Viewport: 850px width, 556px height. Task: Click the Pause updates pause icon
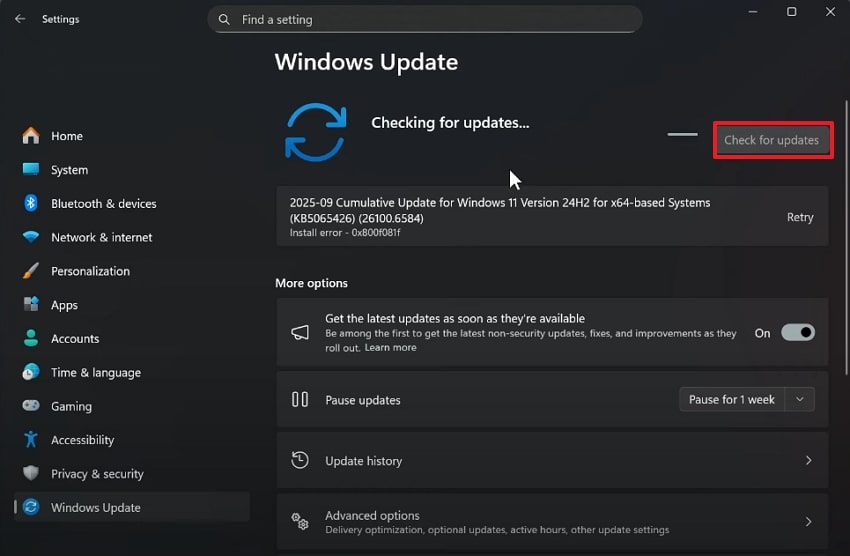tap(300, 399)
